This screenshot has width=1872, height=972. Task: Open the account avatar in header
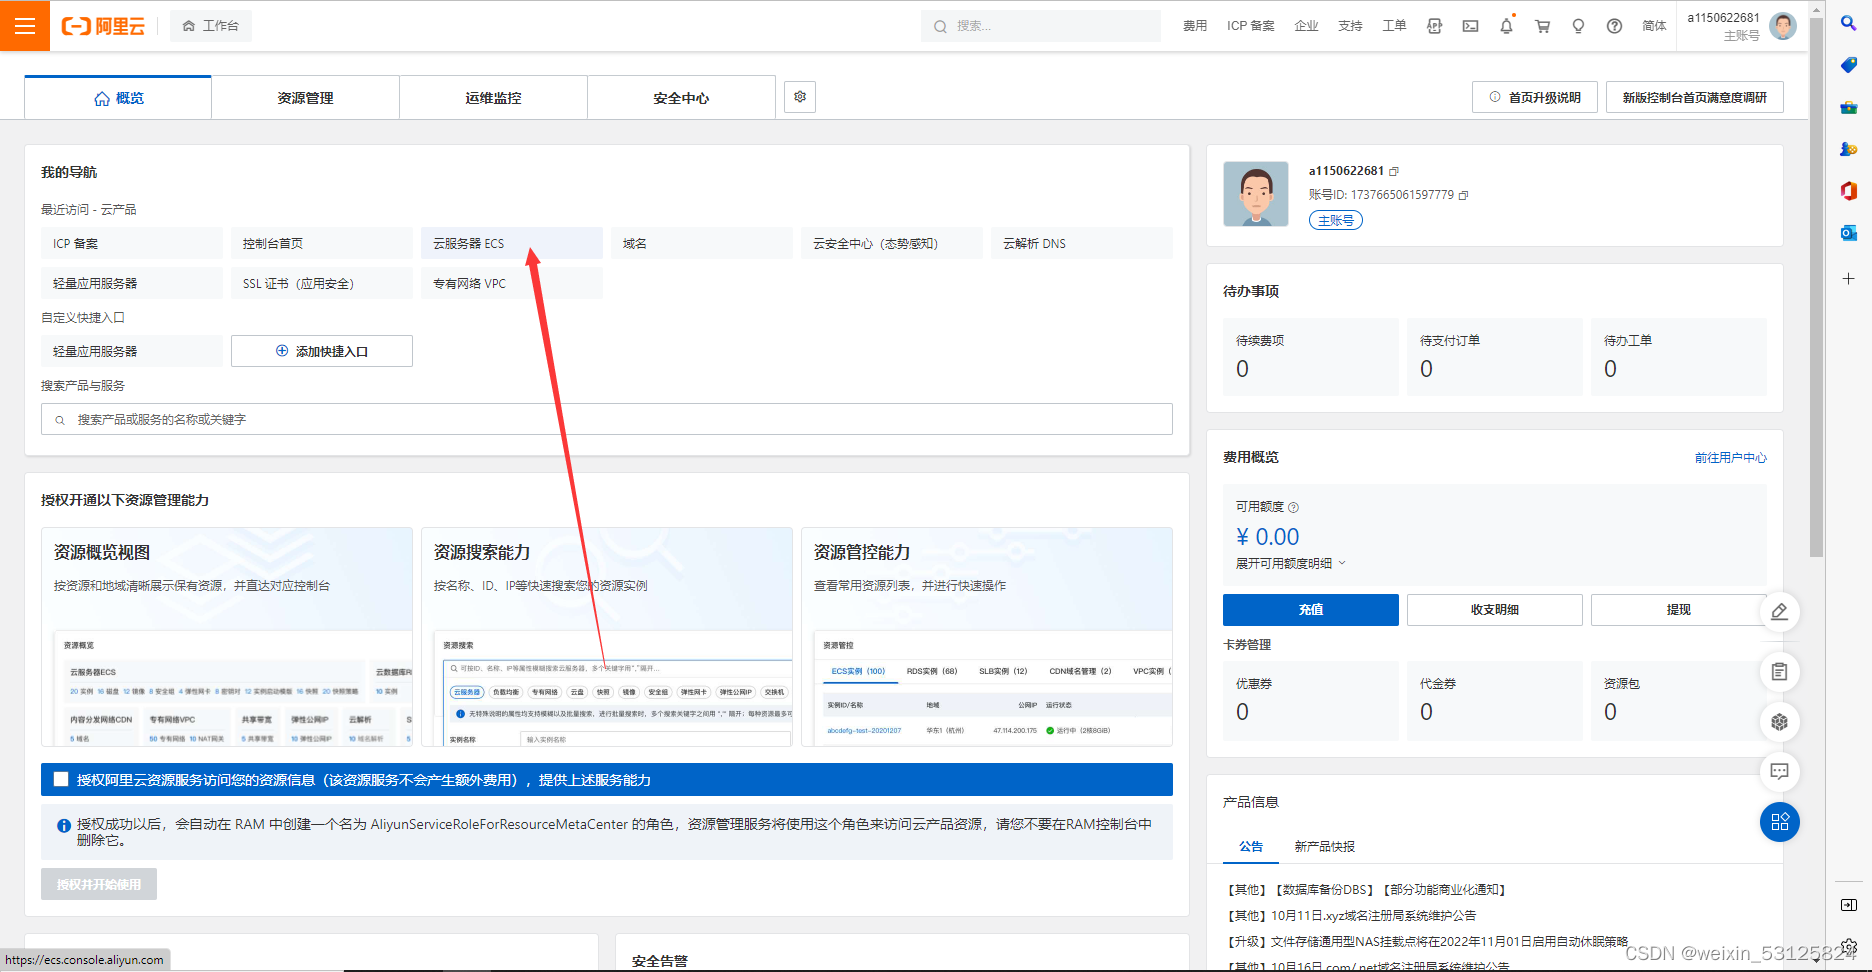(1782, 26)
